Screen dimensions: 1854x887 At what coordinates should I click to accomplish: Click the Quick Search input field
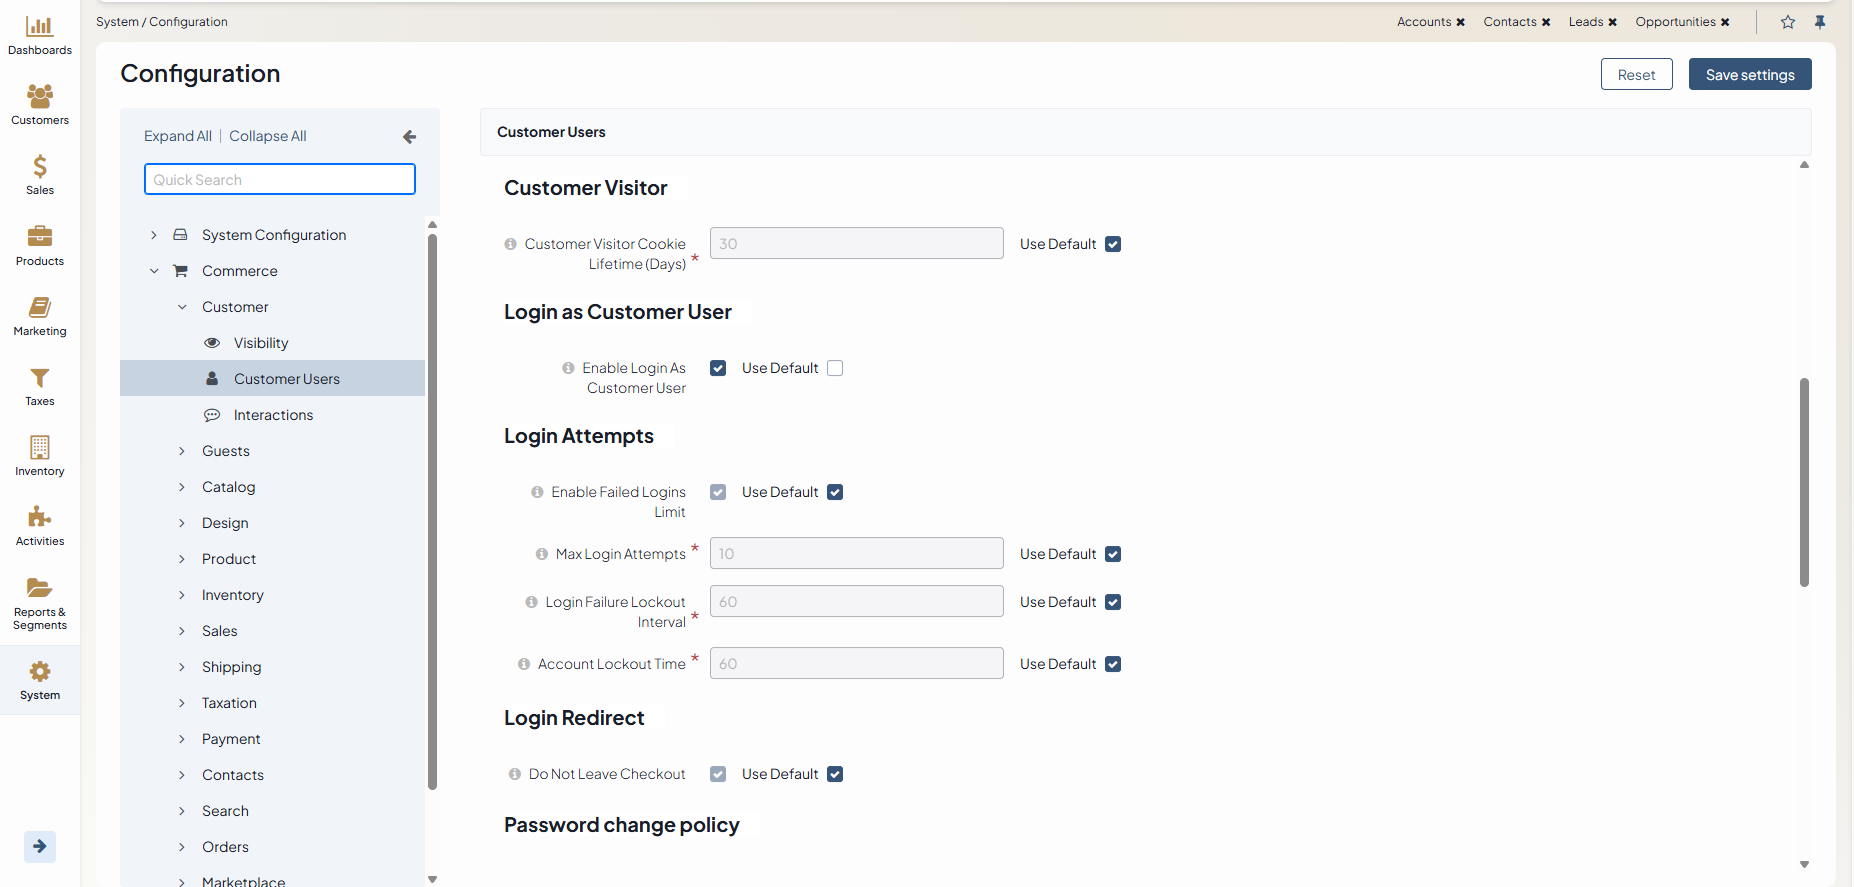(x=280, y=180)
